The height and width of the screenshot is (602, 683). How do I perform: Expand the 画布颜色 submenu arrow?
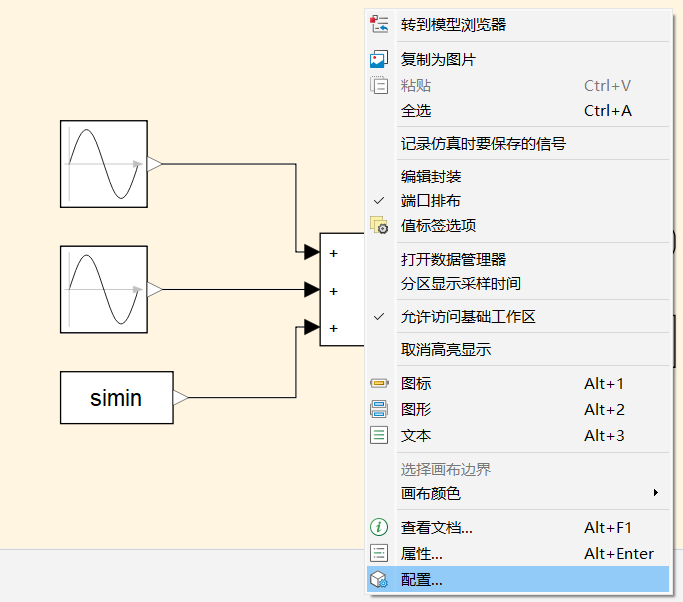coord(656,493)
